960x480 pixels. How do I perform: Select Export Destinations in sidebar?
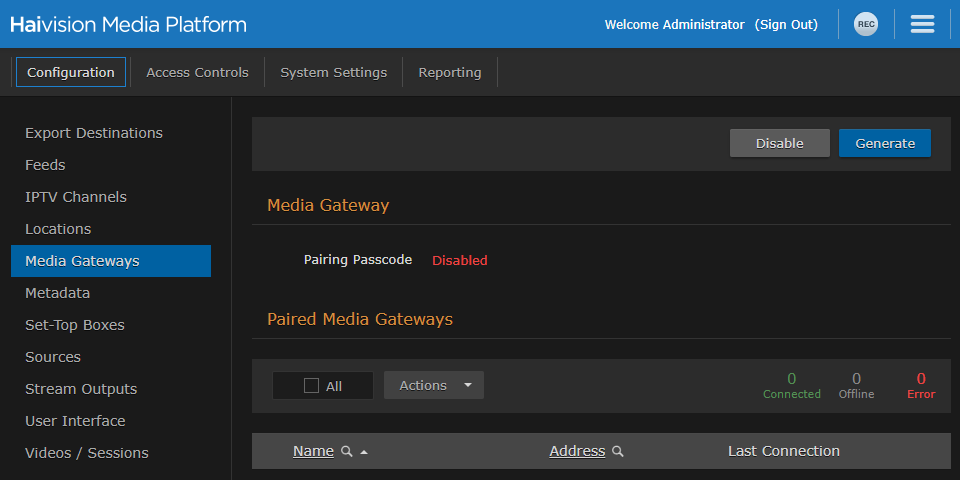pyautogui.click(x=94, y=133)
